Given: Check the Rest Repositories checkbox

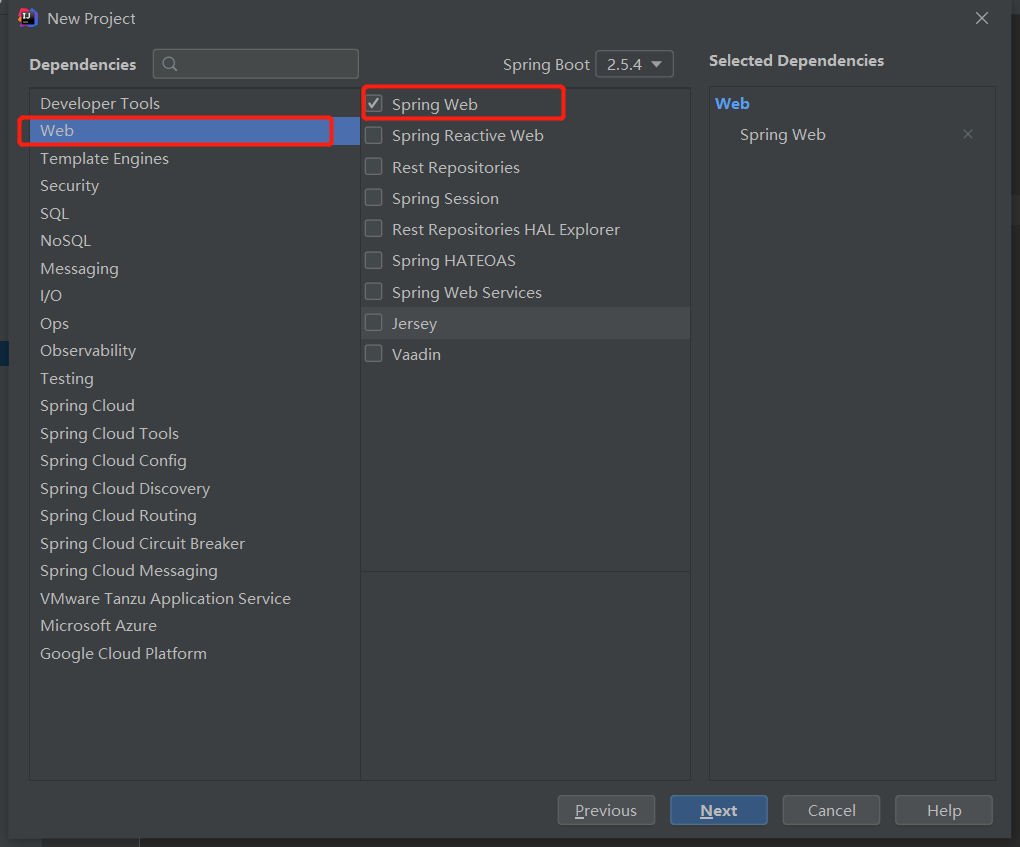Looking at the screenshot, I should pos(374,167).
